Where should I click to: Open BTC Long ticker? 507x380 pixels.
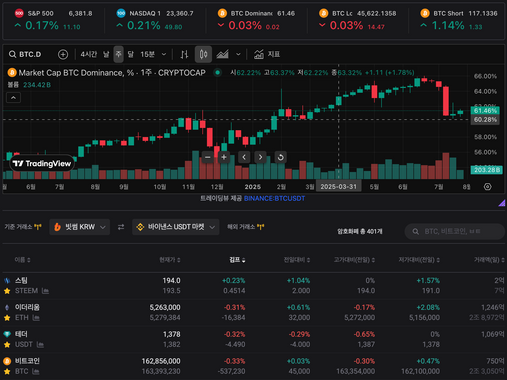pyautogui.click(x=357, y=20)
